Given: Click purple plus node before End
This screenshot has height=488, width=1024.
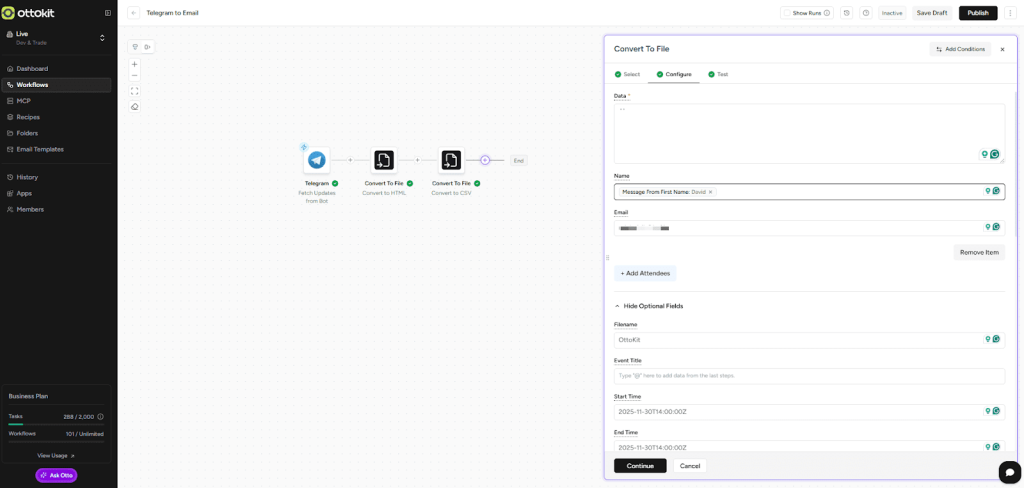Looking at the screenshot, I should pos(485,160).
